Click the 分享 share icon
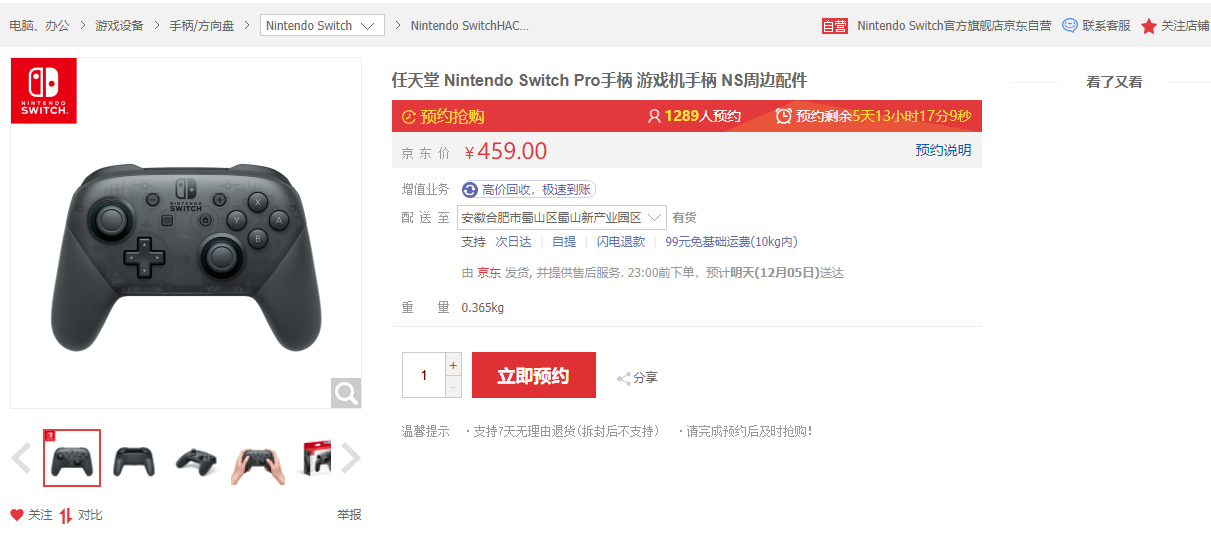Image resolution: width=1211 pixels, height=539 pixels. click(x=624, y=378)
